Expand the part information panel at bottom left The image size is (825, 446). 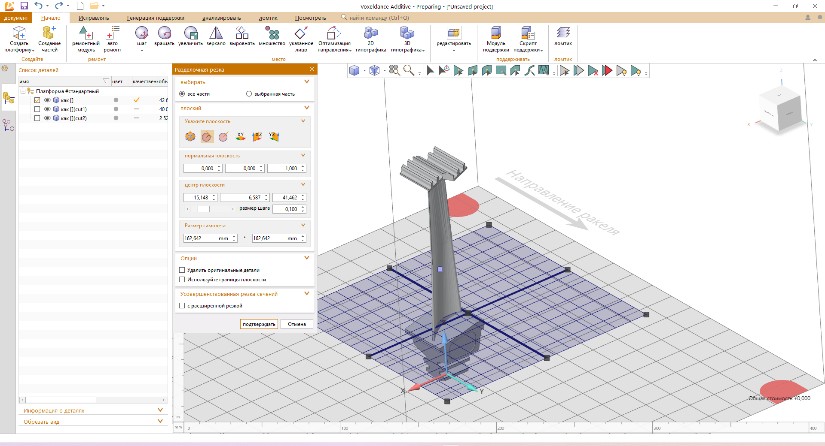tap(160, 409)
